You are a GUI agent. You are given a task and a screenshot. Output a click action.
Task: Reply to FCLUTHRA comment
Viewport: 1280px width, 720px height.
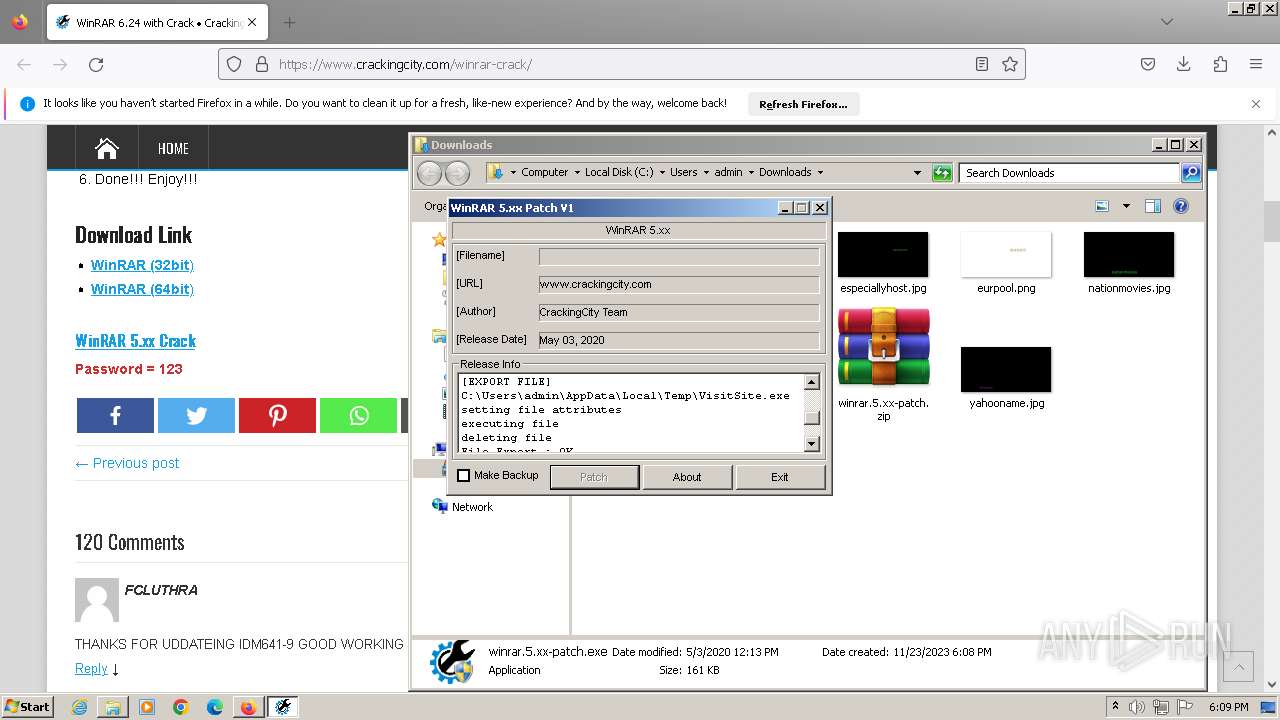click(91, 669)
